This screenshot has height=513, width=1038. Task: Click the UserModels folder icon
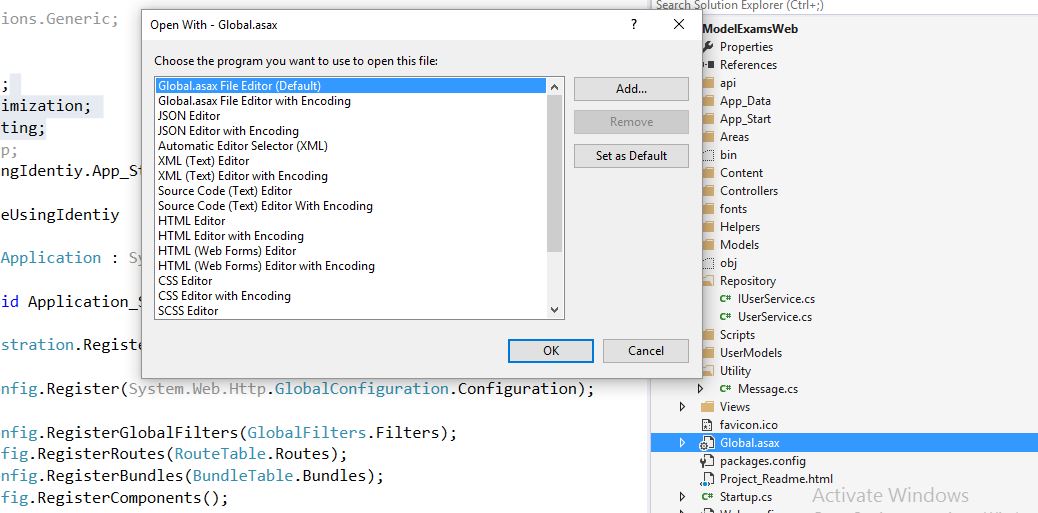pyautogui.click(x=708, y=353)
